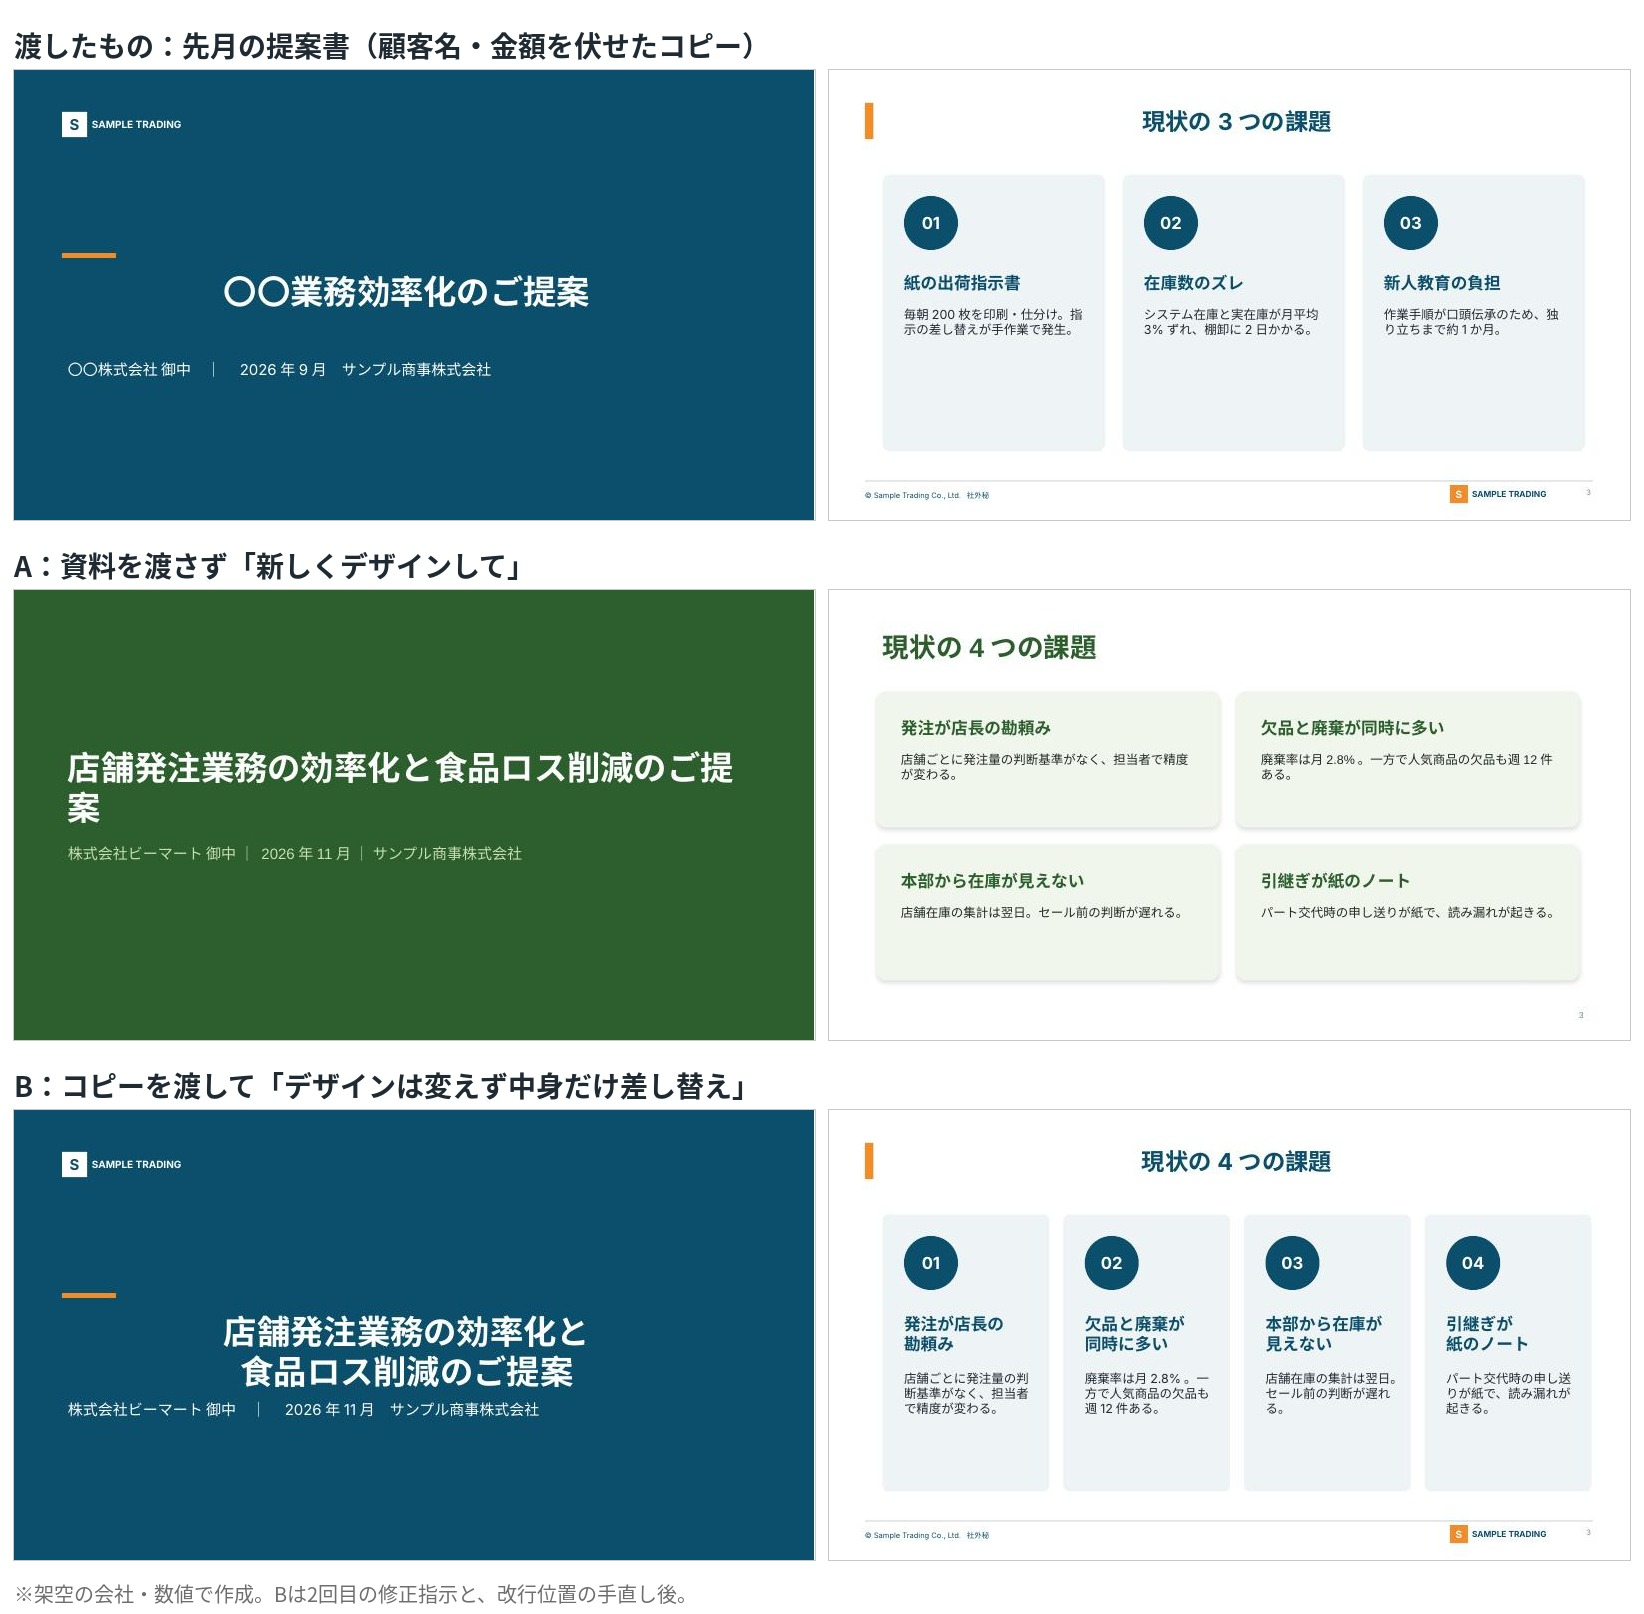The height and width of the screenshot is (1614, 1644).
Task: Click section A's card "発注が店長の勘頼み"
Action: pyautogui.click(x=1048, y=760)
